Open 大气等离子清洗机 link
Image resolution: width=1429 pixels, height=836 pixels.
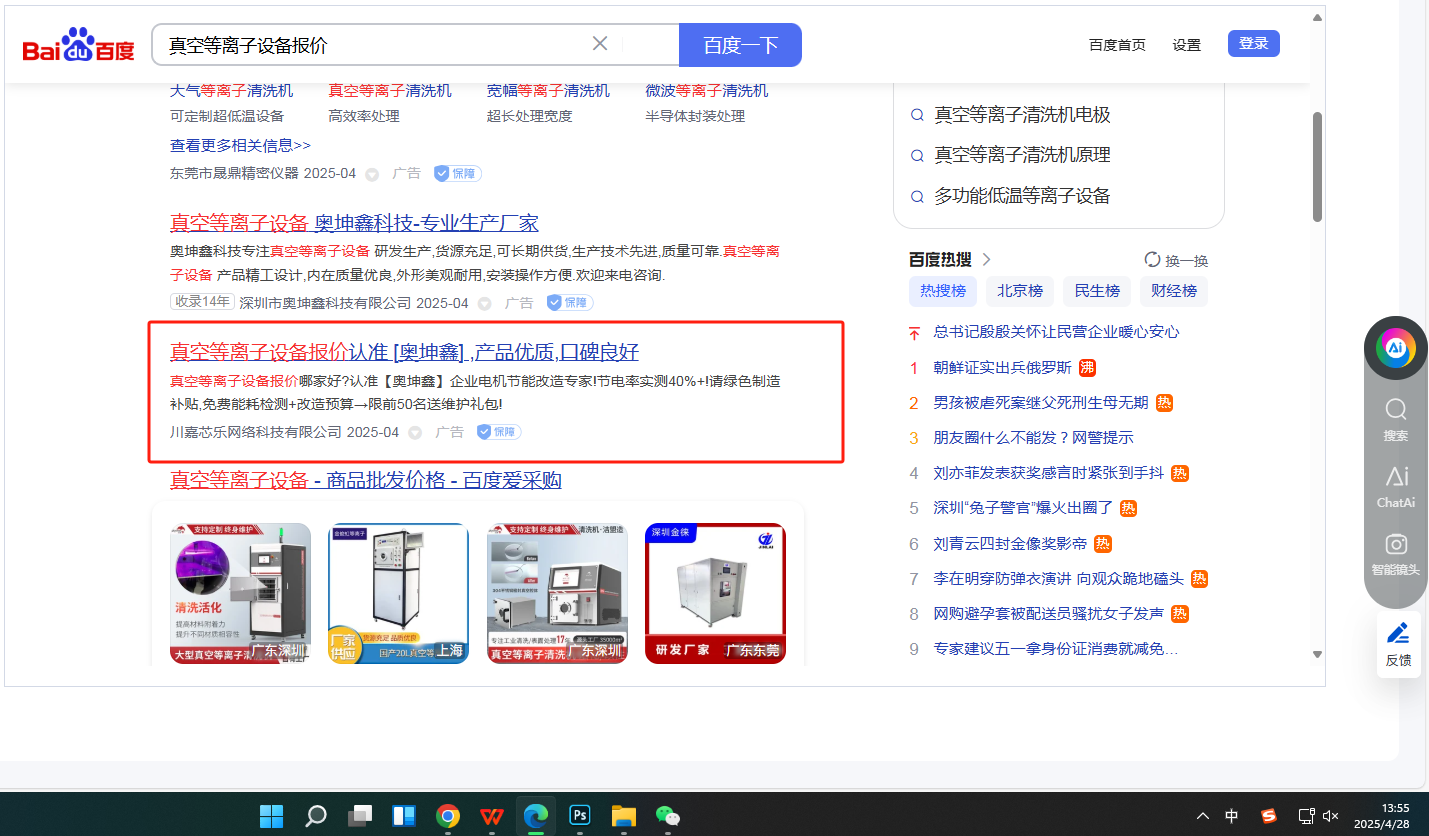click(x=232, y=90)
